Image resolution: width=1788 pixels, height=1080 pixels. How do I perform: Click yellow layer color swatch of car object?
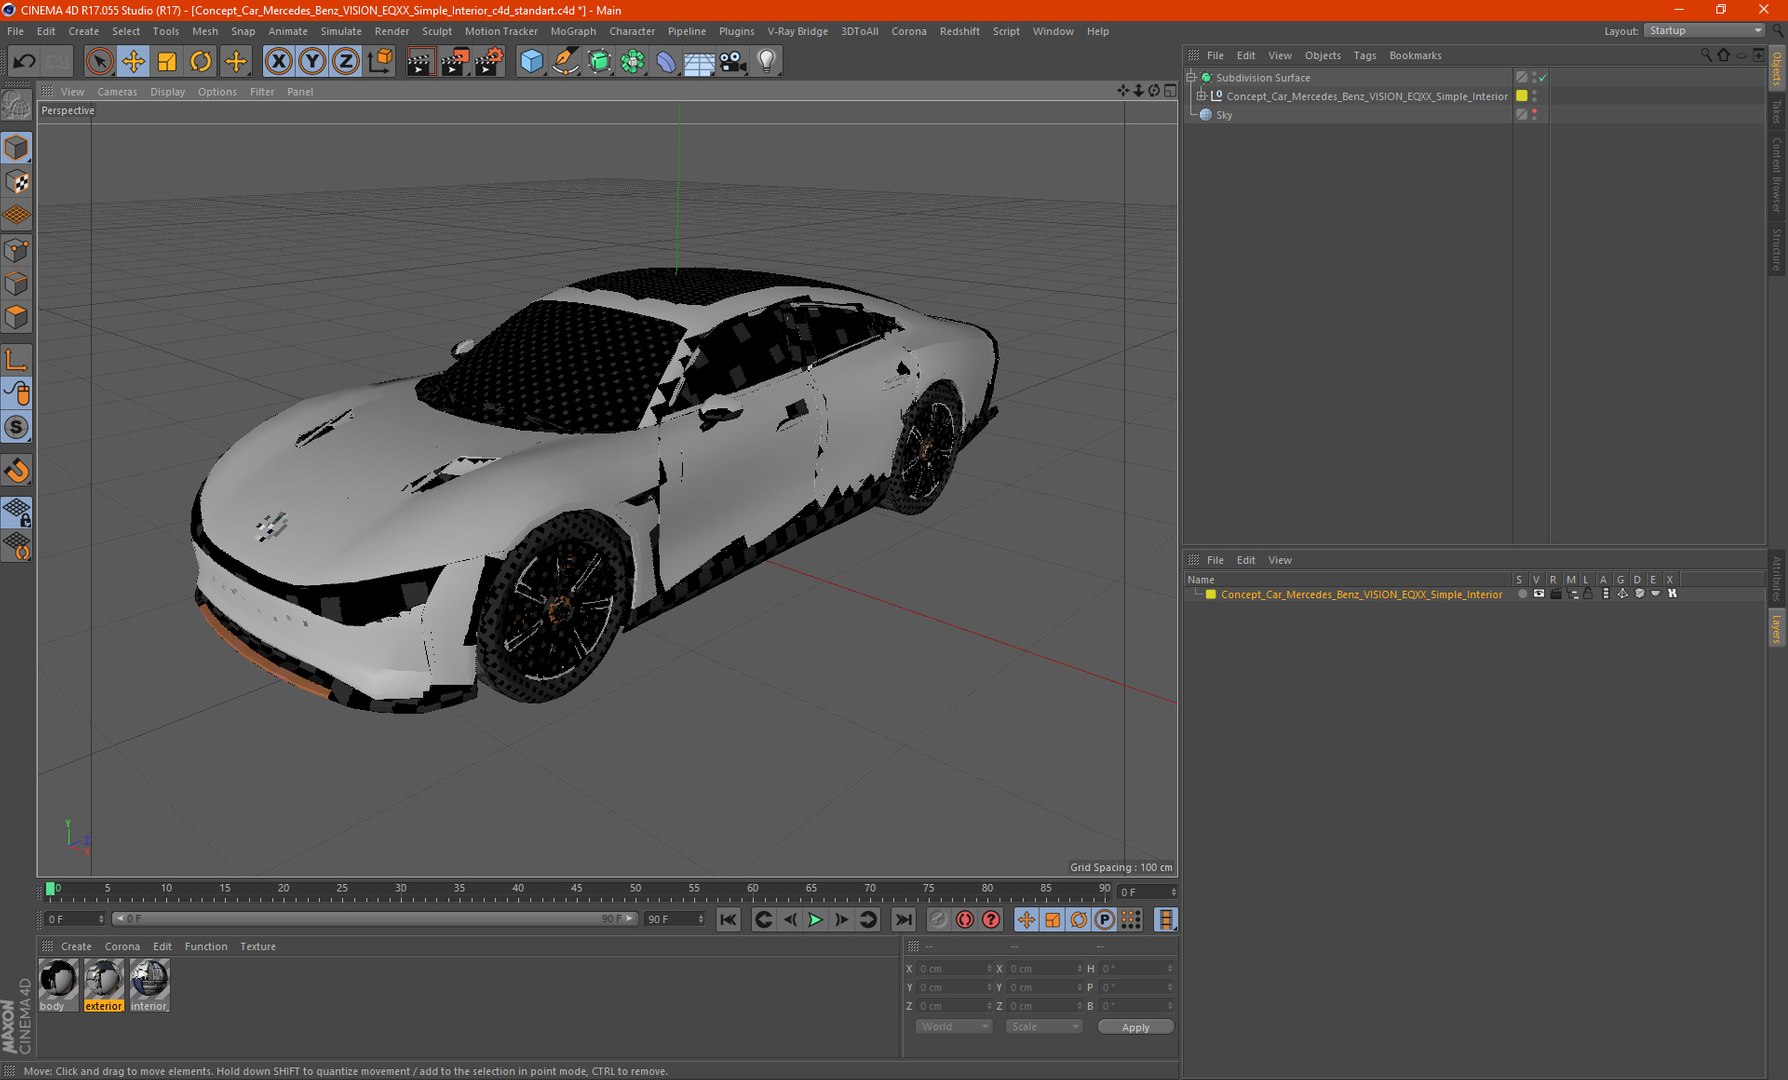1522,96
